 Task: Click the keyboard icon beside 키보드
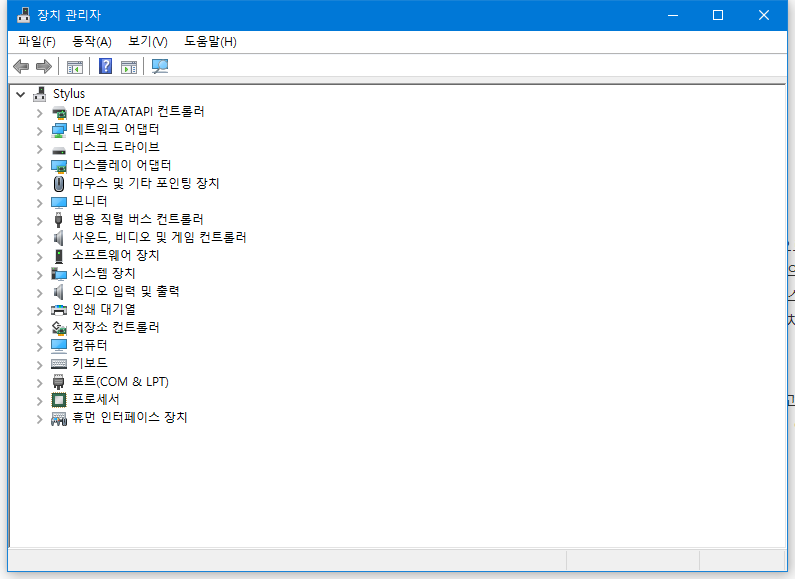tap(59, 364)
